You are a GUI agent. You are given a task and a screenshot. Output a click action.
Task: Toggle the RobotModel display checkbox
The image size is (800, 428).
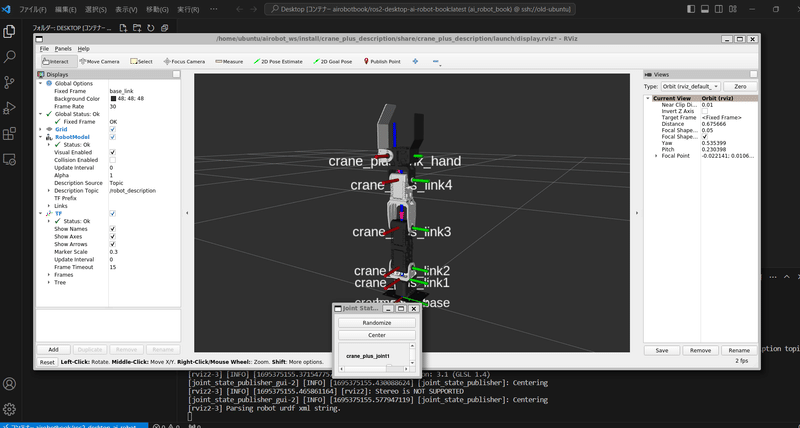(112, 137)
